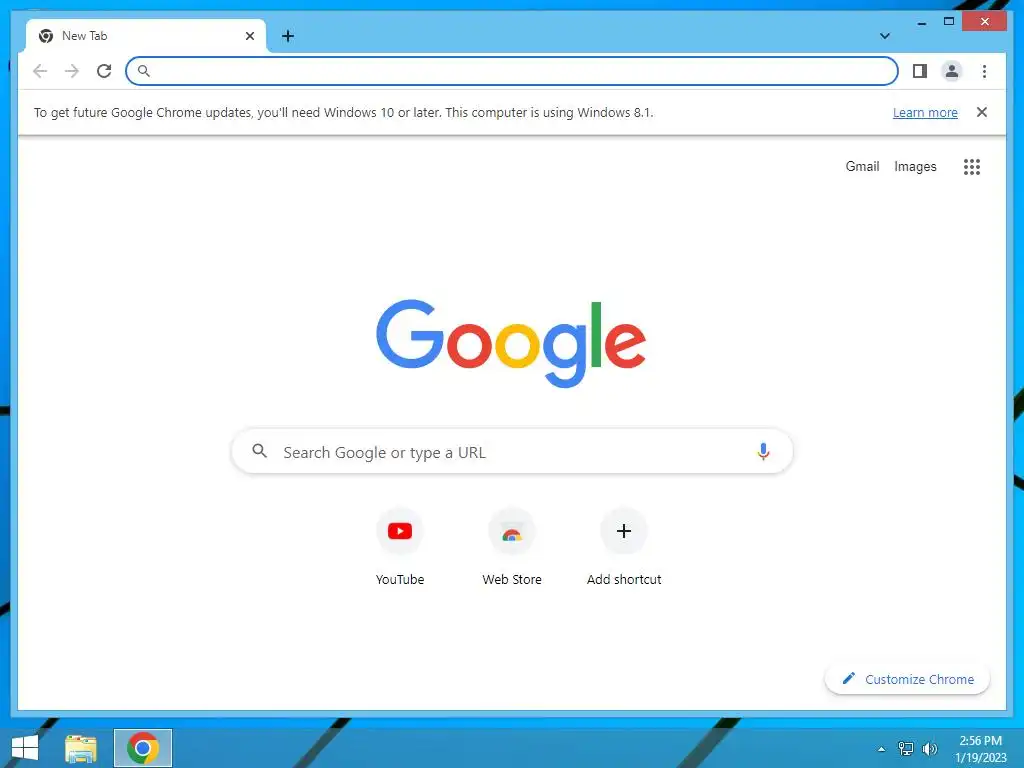
Task: Minimize the Chrome window
Action: pyautogui.click(x=921, y=22)
